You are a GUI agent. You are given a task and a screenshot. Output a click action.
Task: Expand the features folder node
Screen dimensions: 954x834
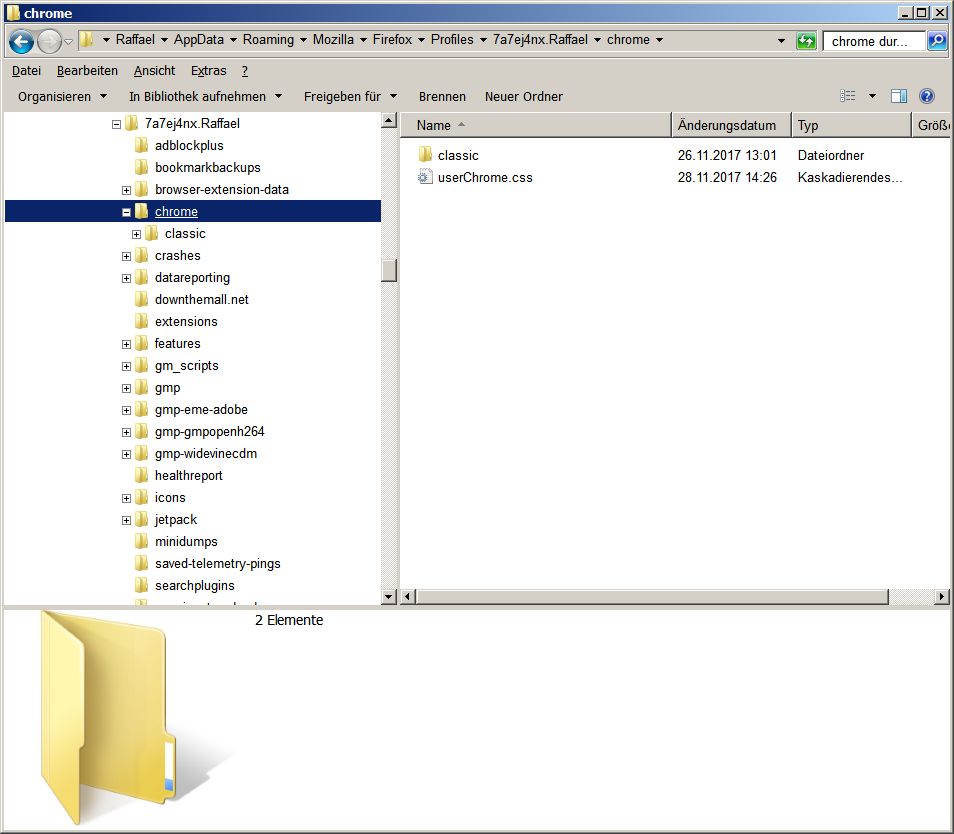coord(126,344)
